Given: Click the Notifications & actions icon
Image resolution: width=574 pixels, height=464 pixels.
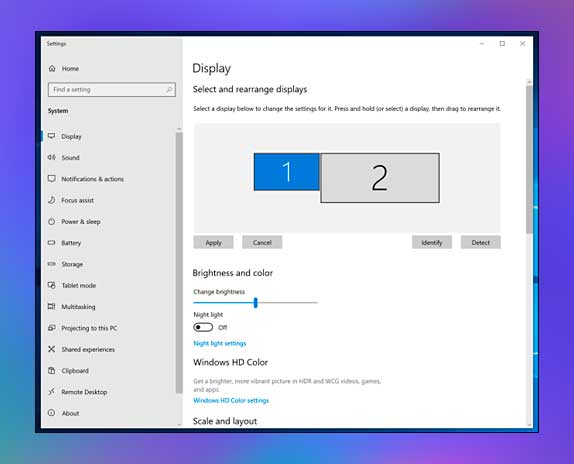Looking at the screenshot, I should pos(52,179).
